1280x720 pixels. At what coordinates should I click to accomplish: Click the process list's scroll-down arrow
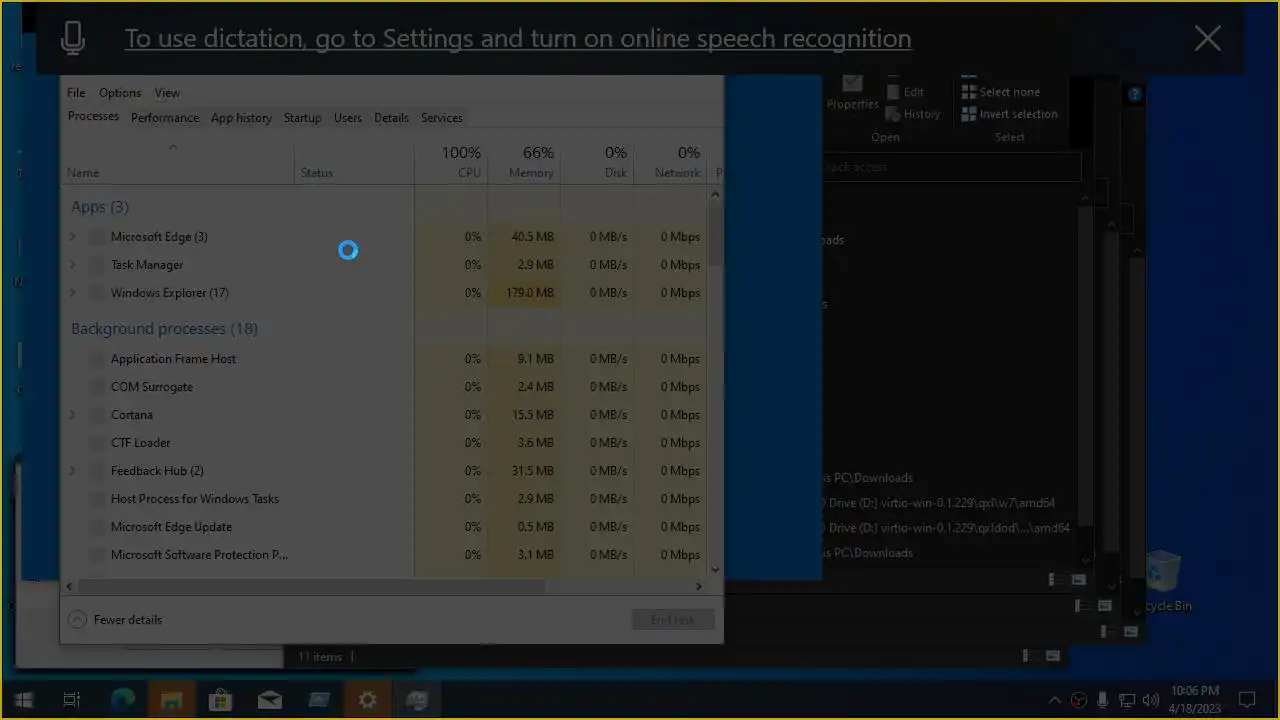click(x=715, y=569)
